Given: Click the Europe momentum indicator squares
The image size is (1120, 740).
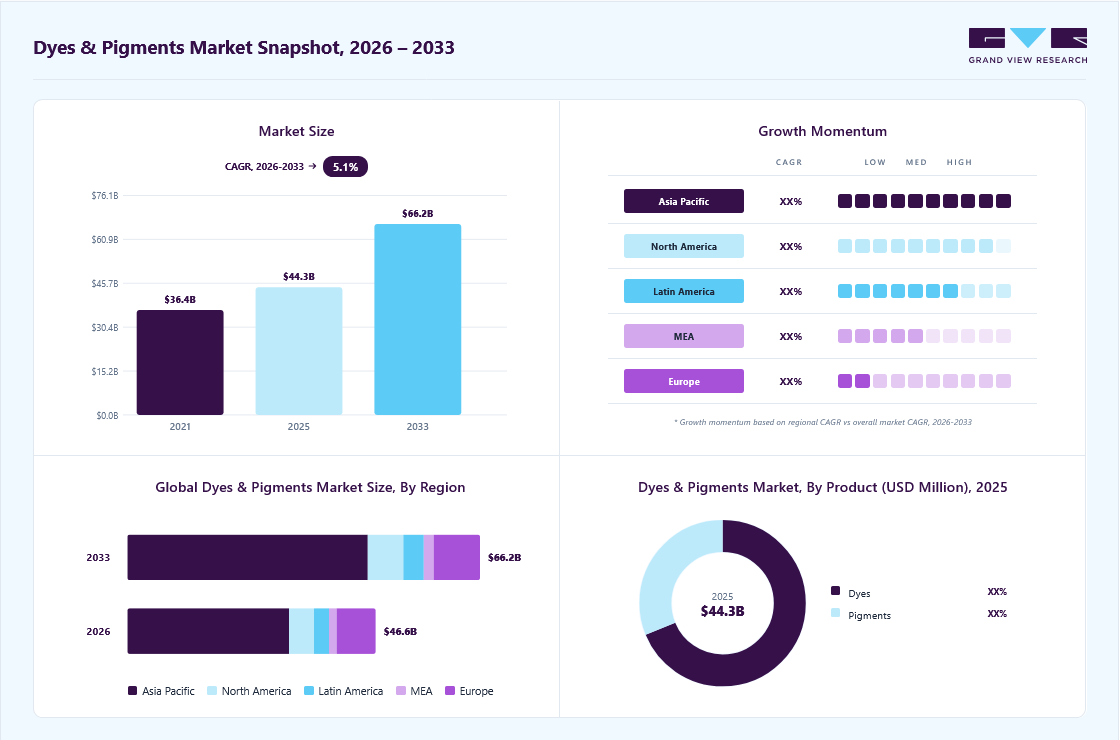Looking at the screenshot, I should click(924, 381).
